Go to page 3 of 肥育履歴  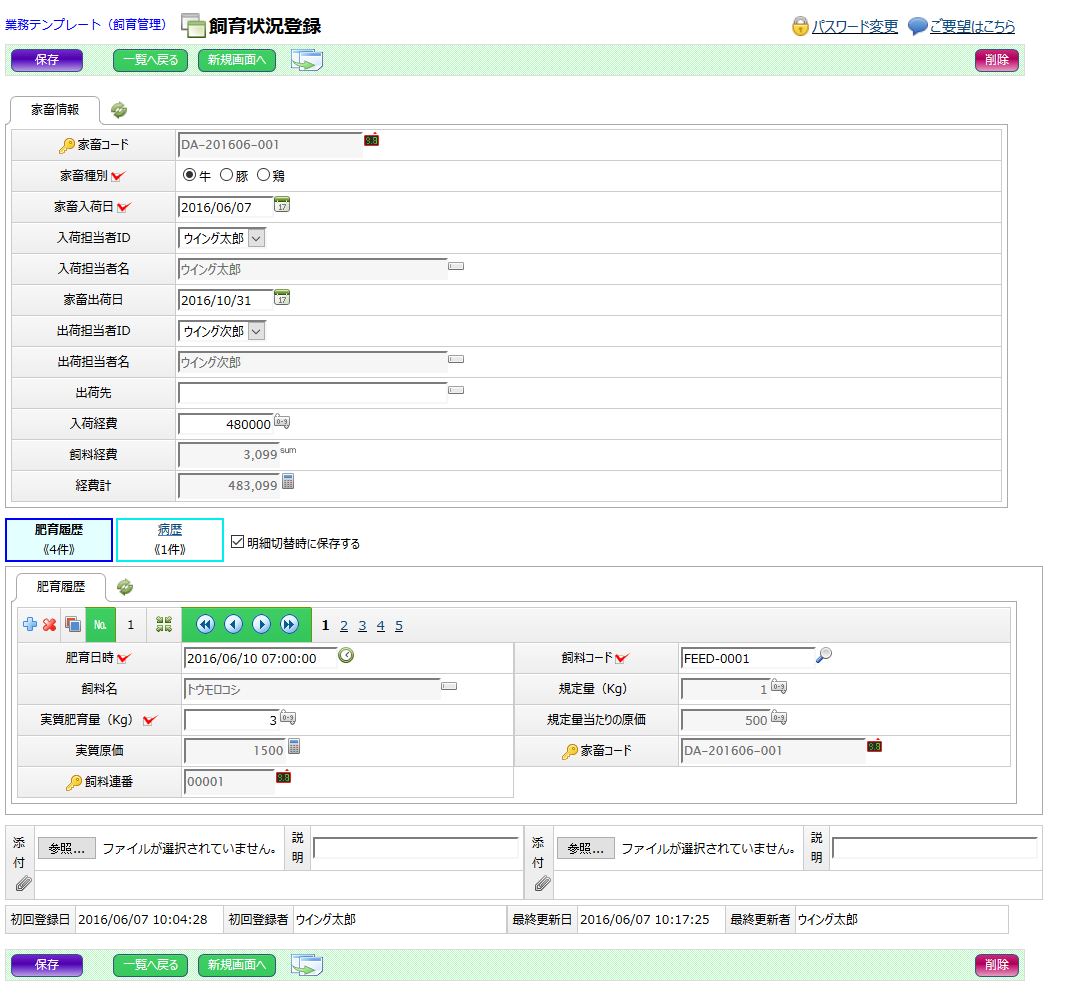pos(362,626)
